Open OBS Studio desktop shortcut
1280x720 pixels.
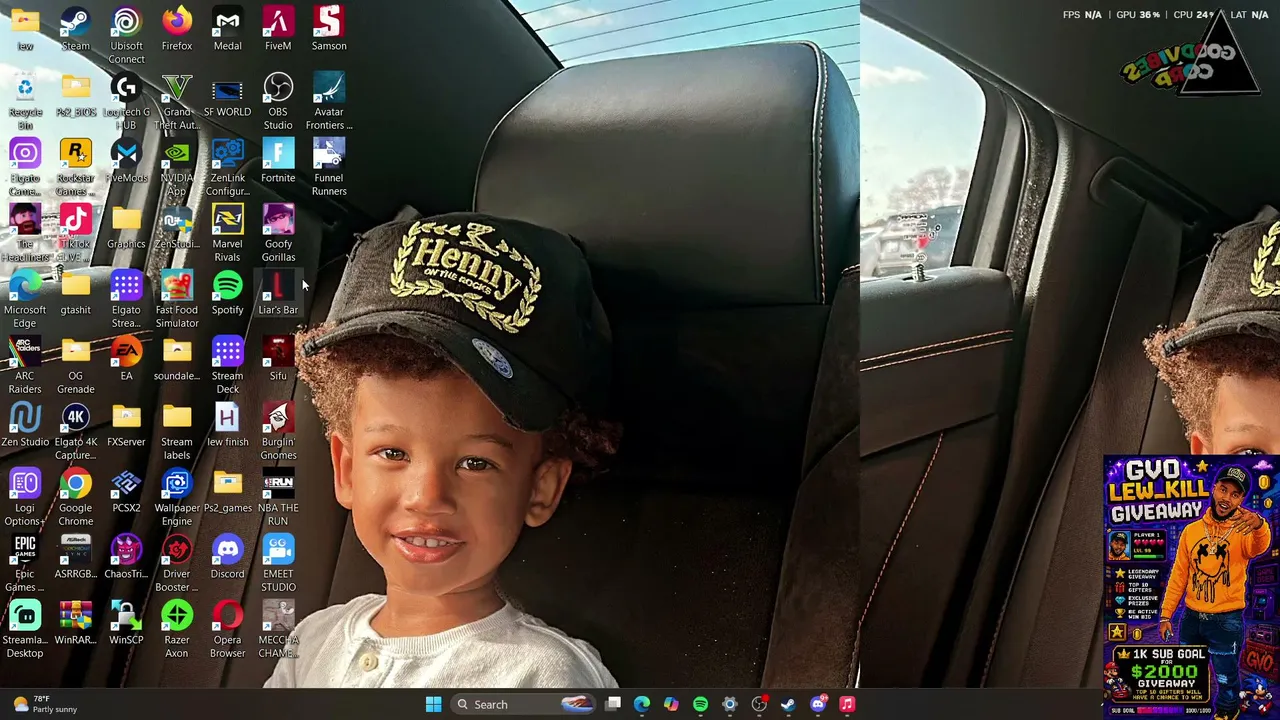278,101
